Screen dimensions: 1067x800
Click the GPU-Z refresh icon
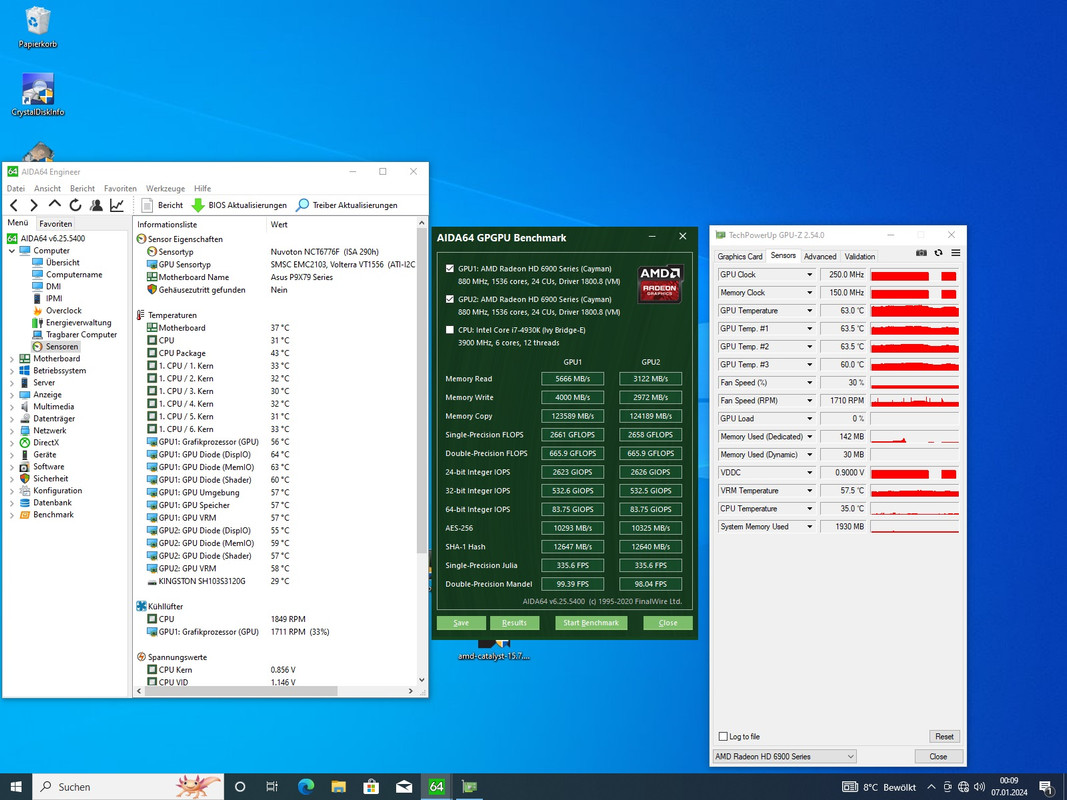click(x=938, y=252)
